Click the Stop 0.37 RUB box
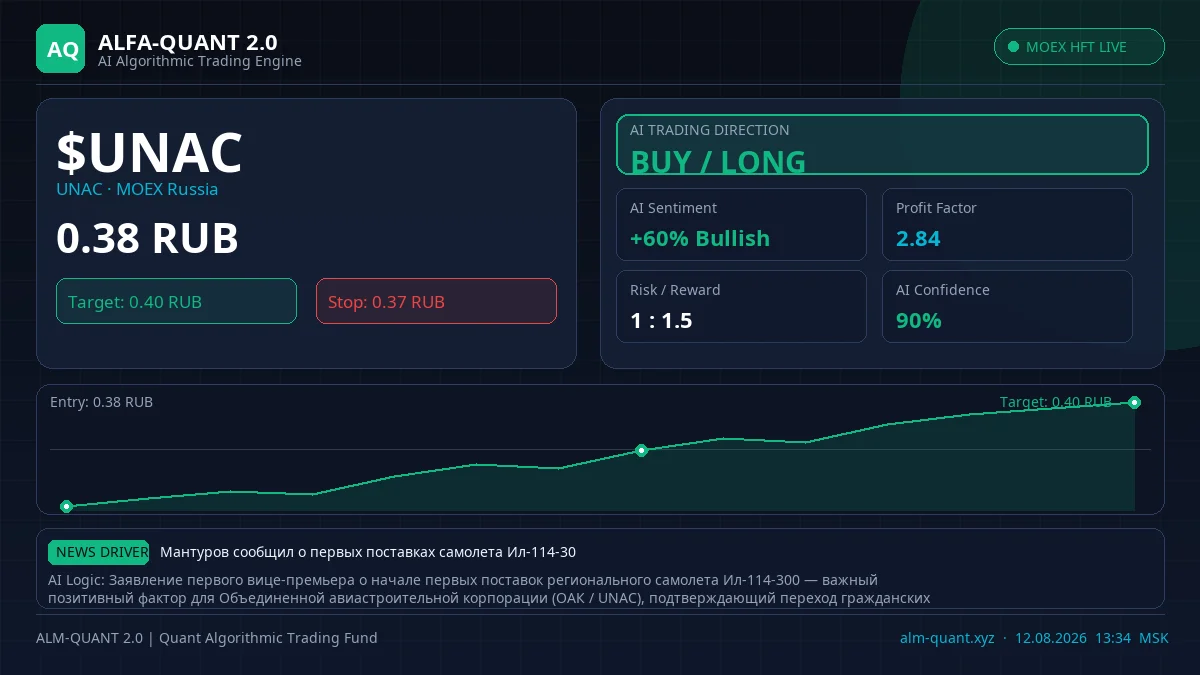Screen dimensions: 1200x675 [436, 301]
